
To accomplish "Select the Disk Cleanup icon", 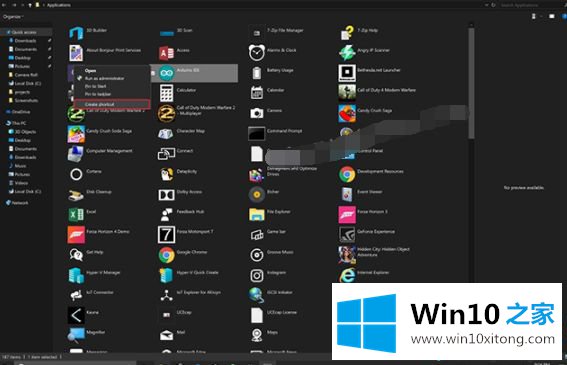I will click(x=76, y=195).
